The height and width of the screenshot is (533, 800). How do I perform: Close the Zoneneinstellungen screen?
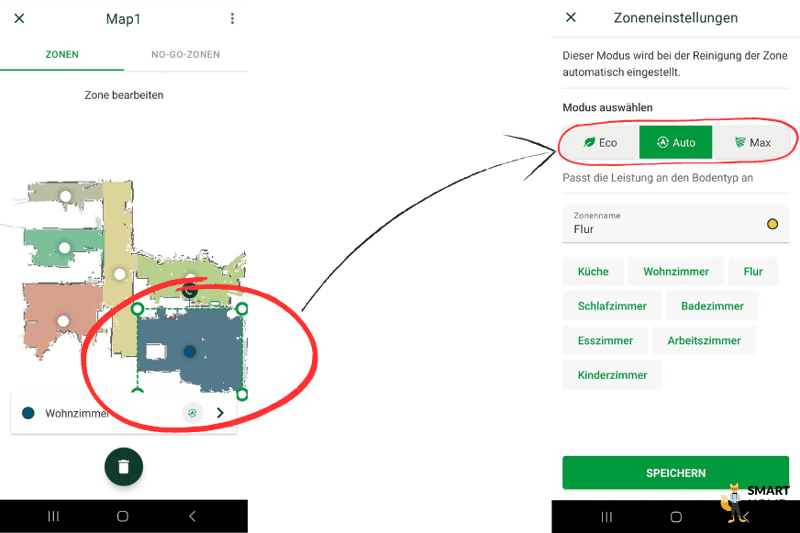pyautogui.click(x=571, y=17)
